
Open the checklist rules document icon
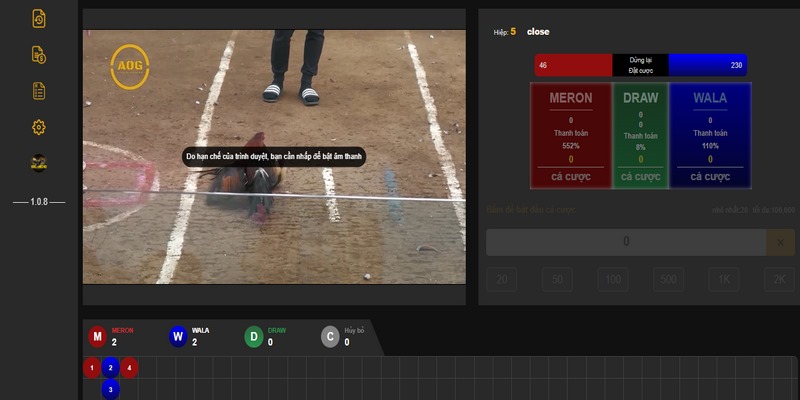coord(39,91)
